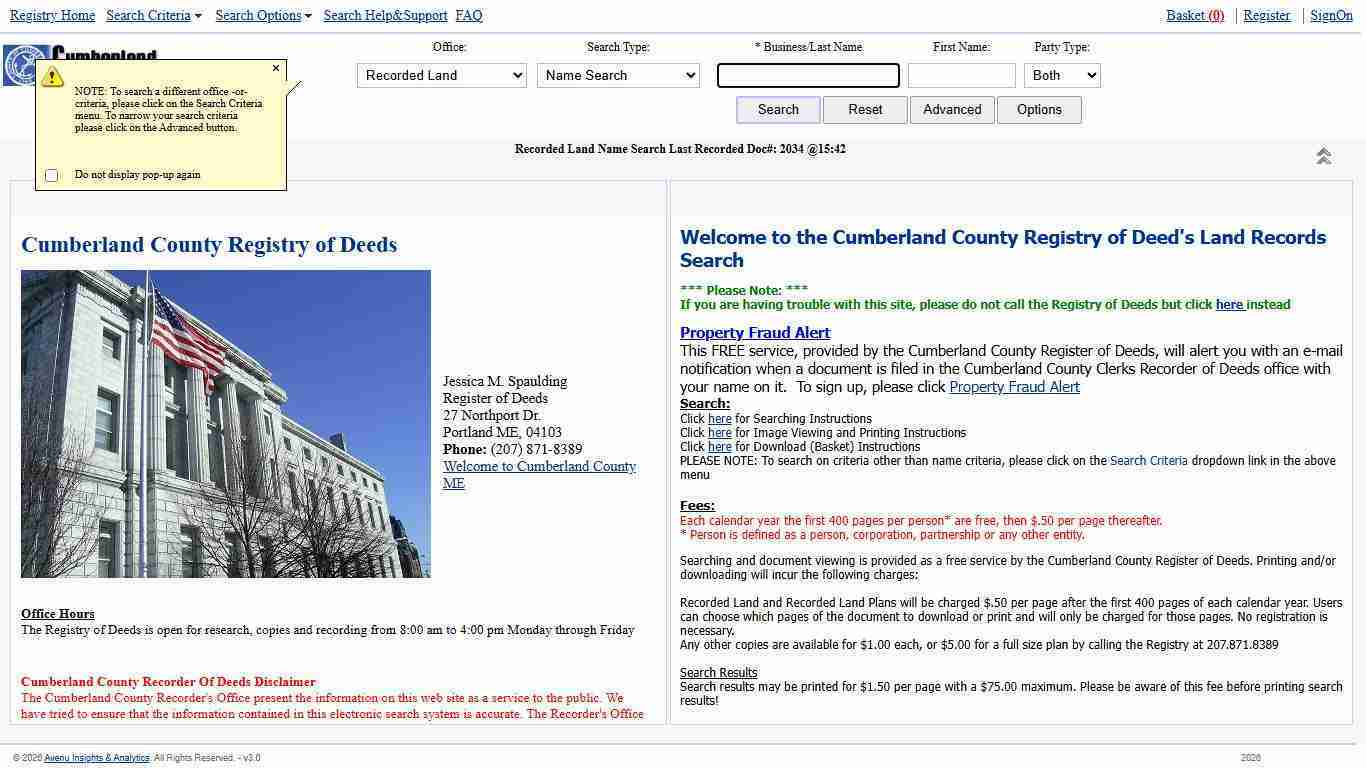Screen dimensions: 1366x768
Task: Expand the Party Type dropdown
Action: pyautogui.click(x=1061, y=75)
